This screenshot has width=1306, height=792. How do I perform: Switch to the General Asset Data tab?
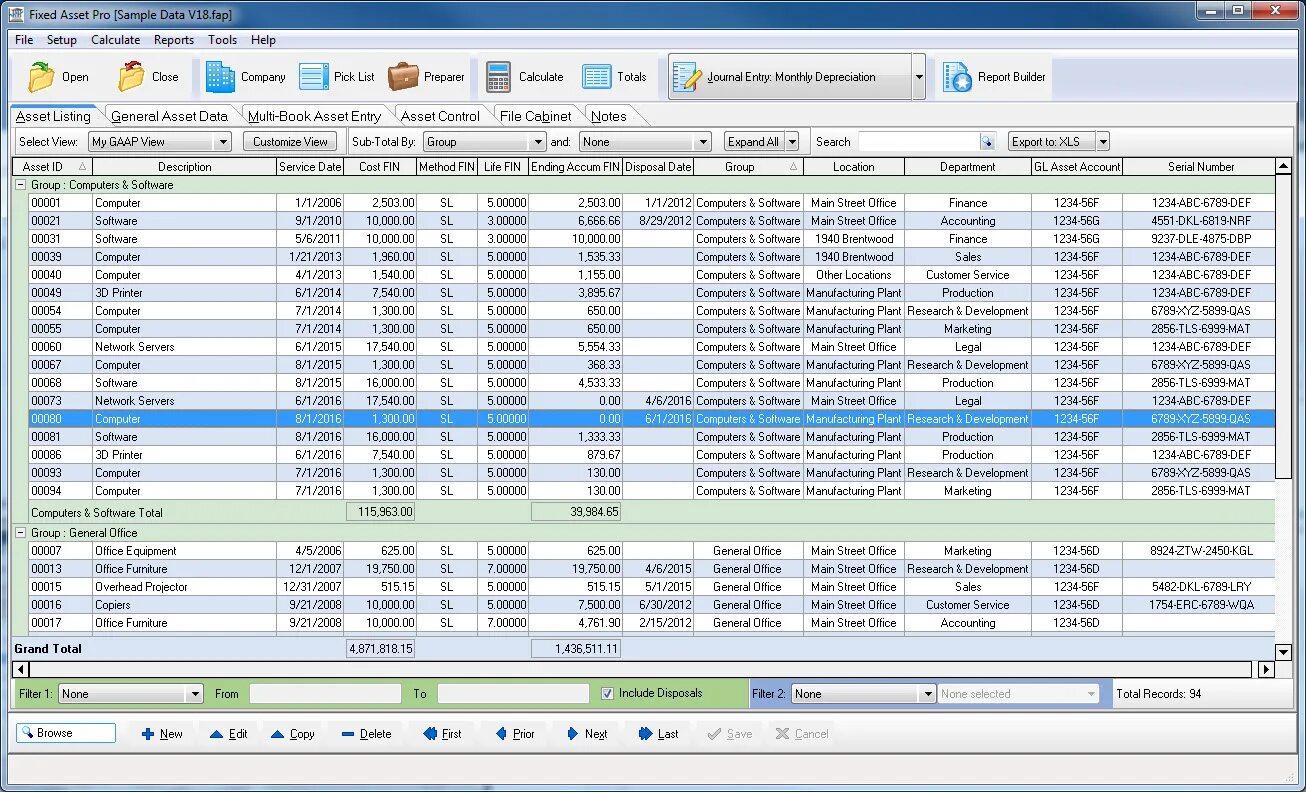click(x=169, y=116)
